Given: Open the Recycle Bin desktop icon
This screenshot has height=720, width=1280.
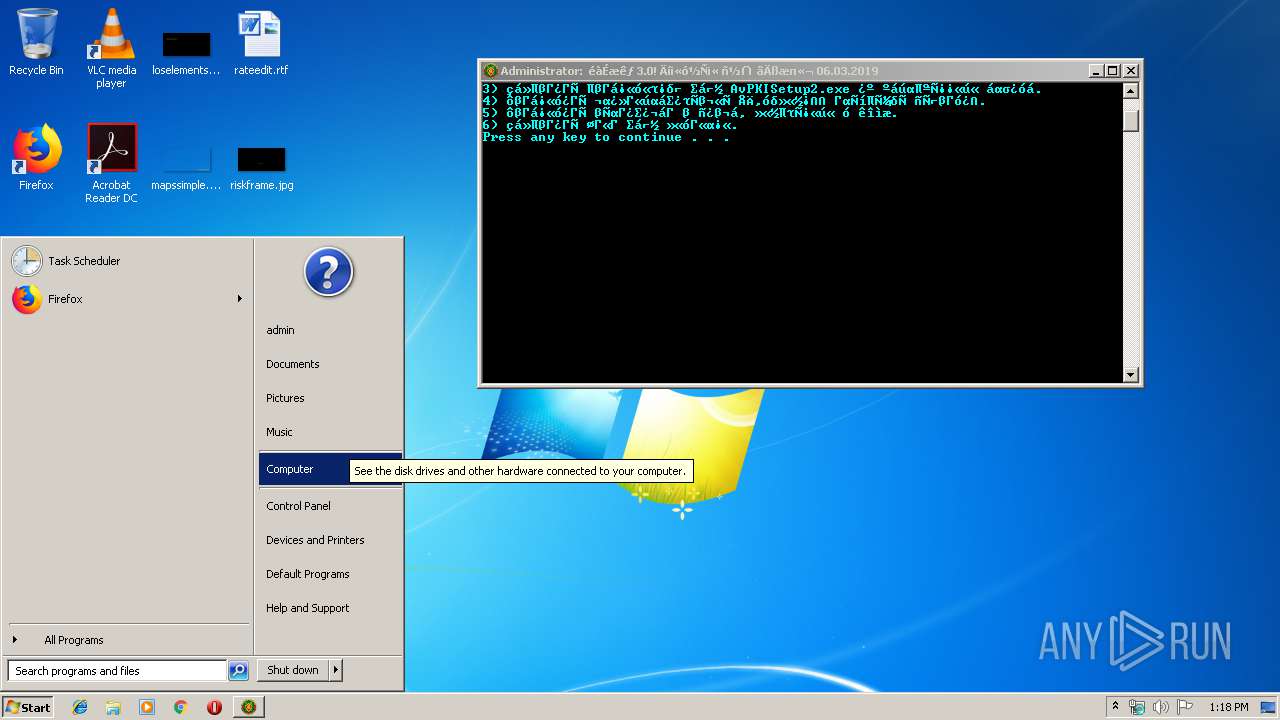Looking at the screenshot, I should [x=36, y=42].
